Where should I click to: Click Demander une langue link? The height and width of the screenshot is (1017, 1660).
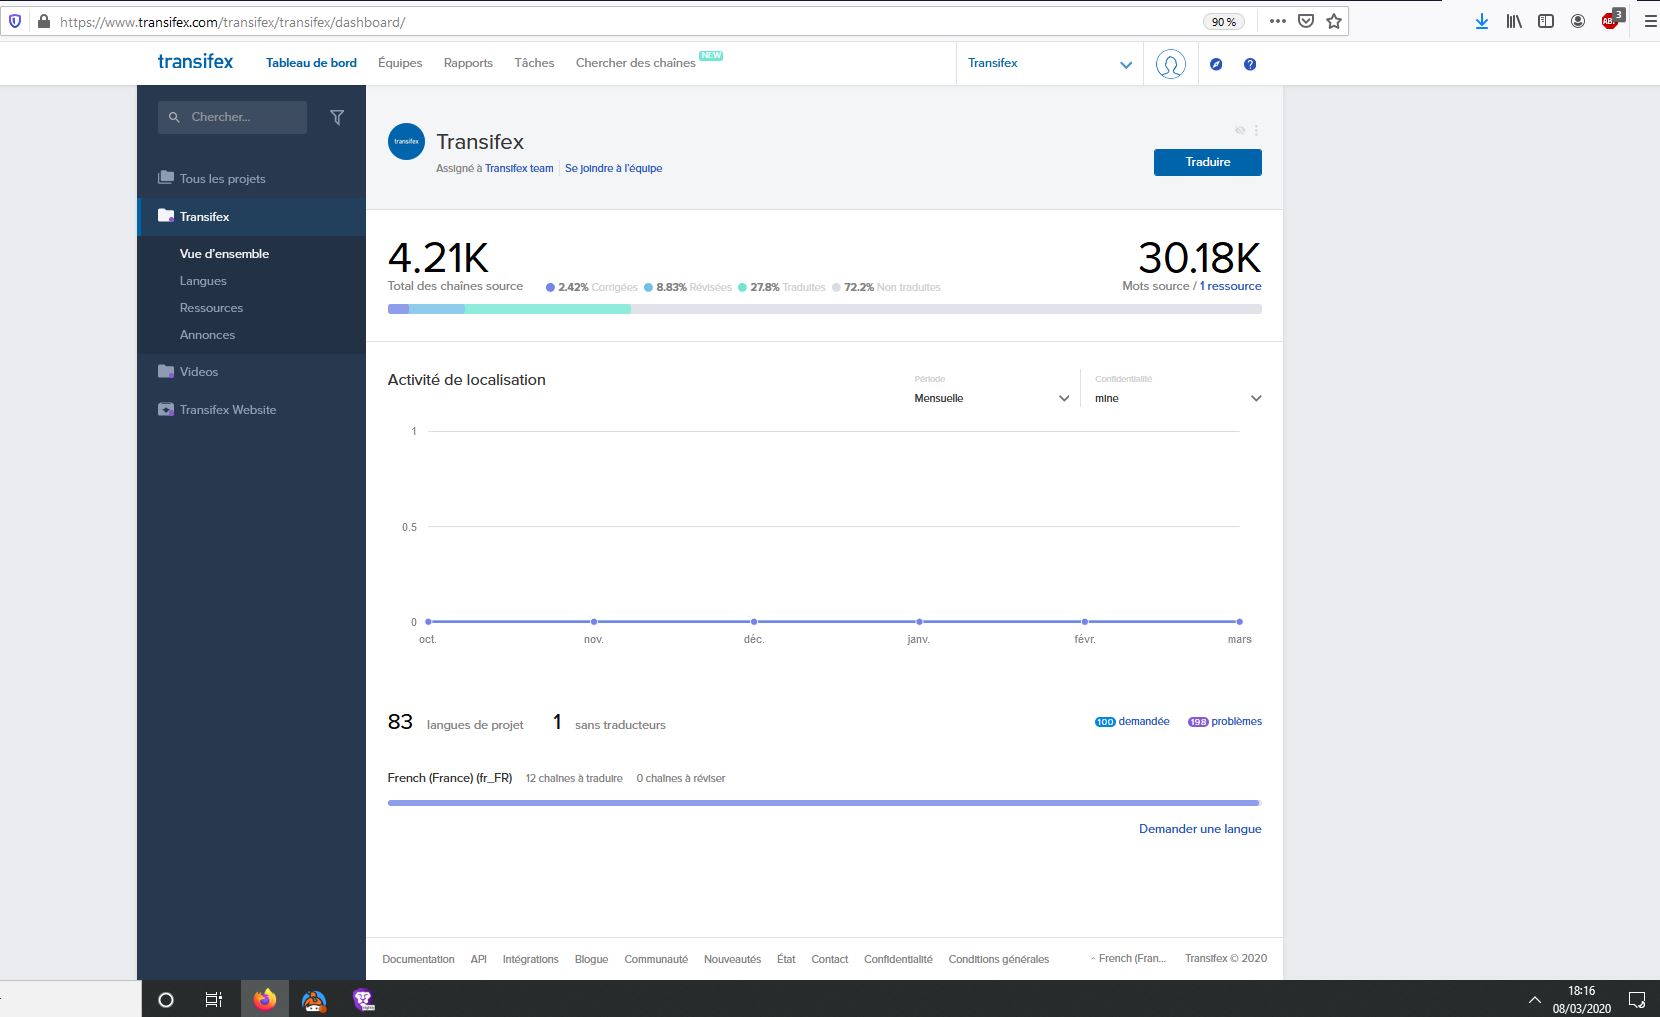(x=1200, y=829)
